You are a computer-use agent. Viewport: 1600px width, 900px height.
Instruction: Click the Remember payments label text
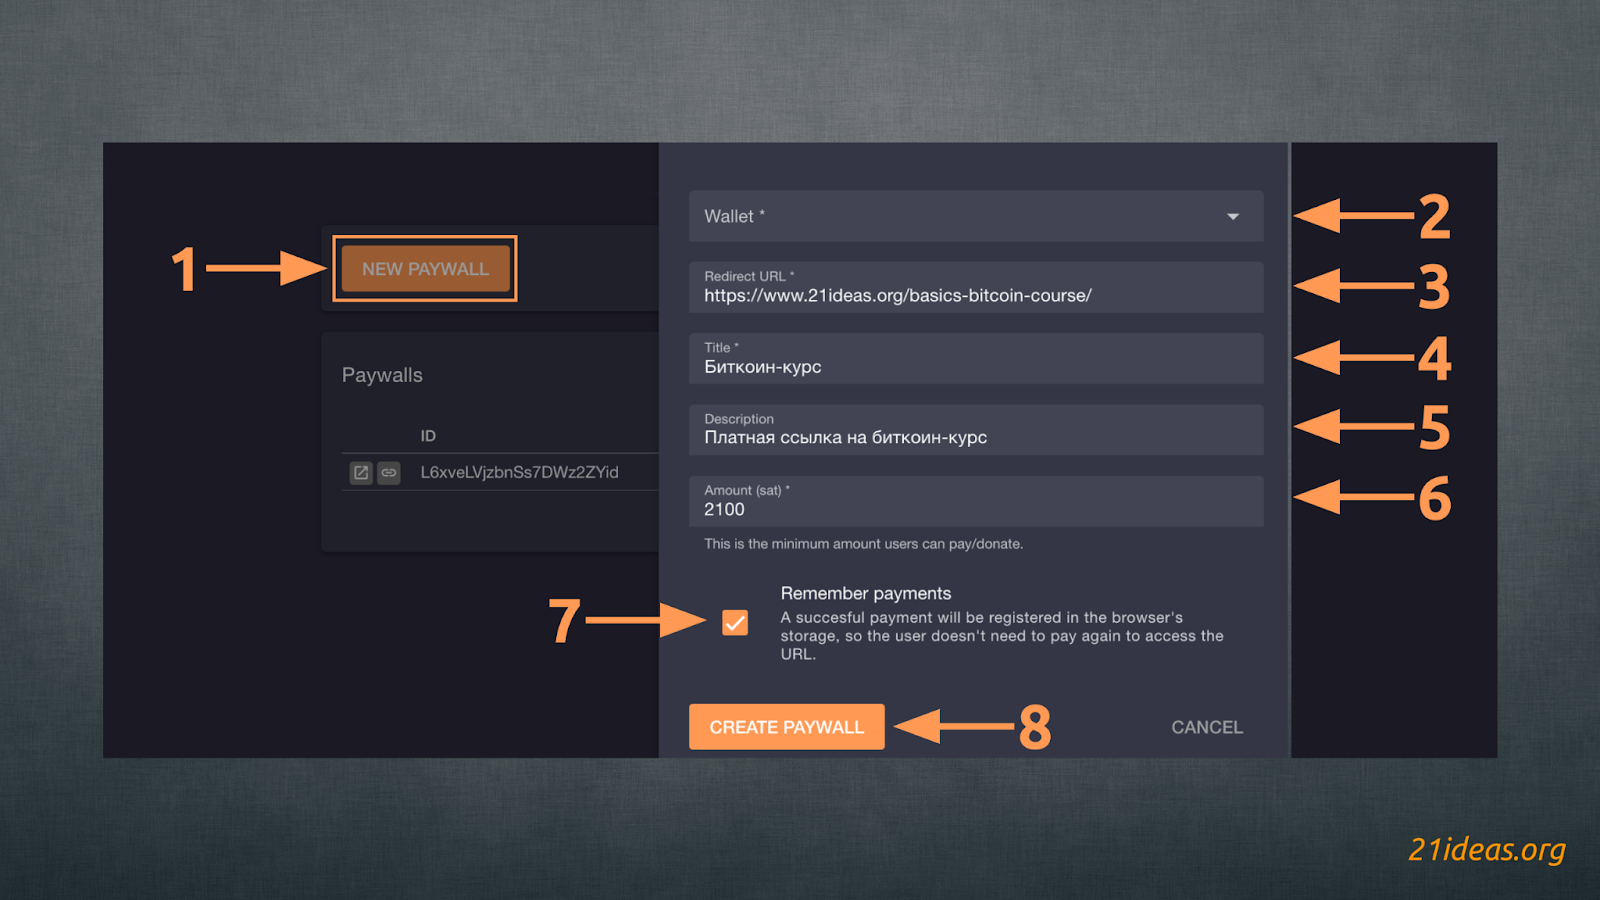pos(866,593)
